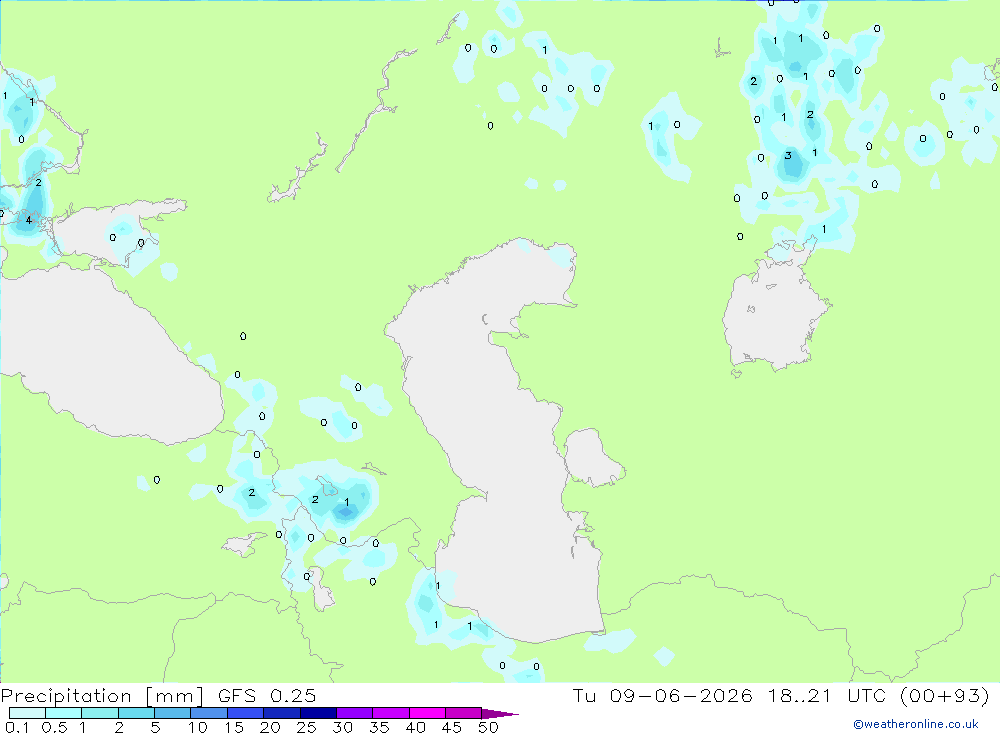
Task: Click the legend value '20'
Action: click(x=270, y=727)
